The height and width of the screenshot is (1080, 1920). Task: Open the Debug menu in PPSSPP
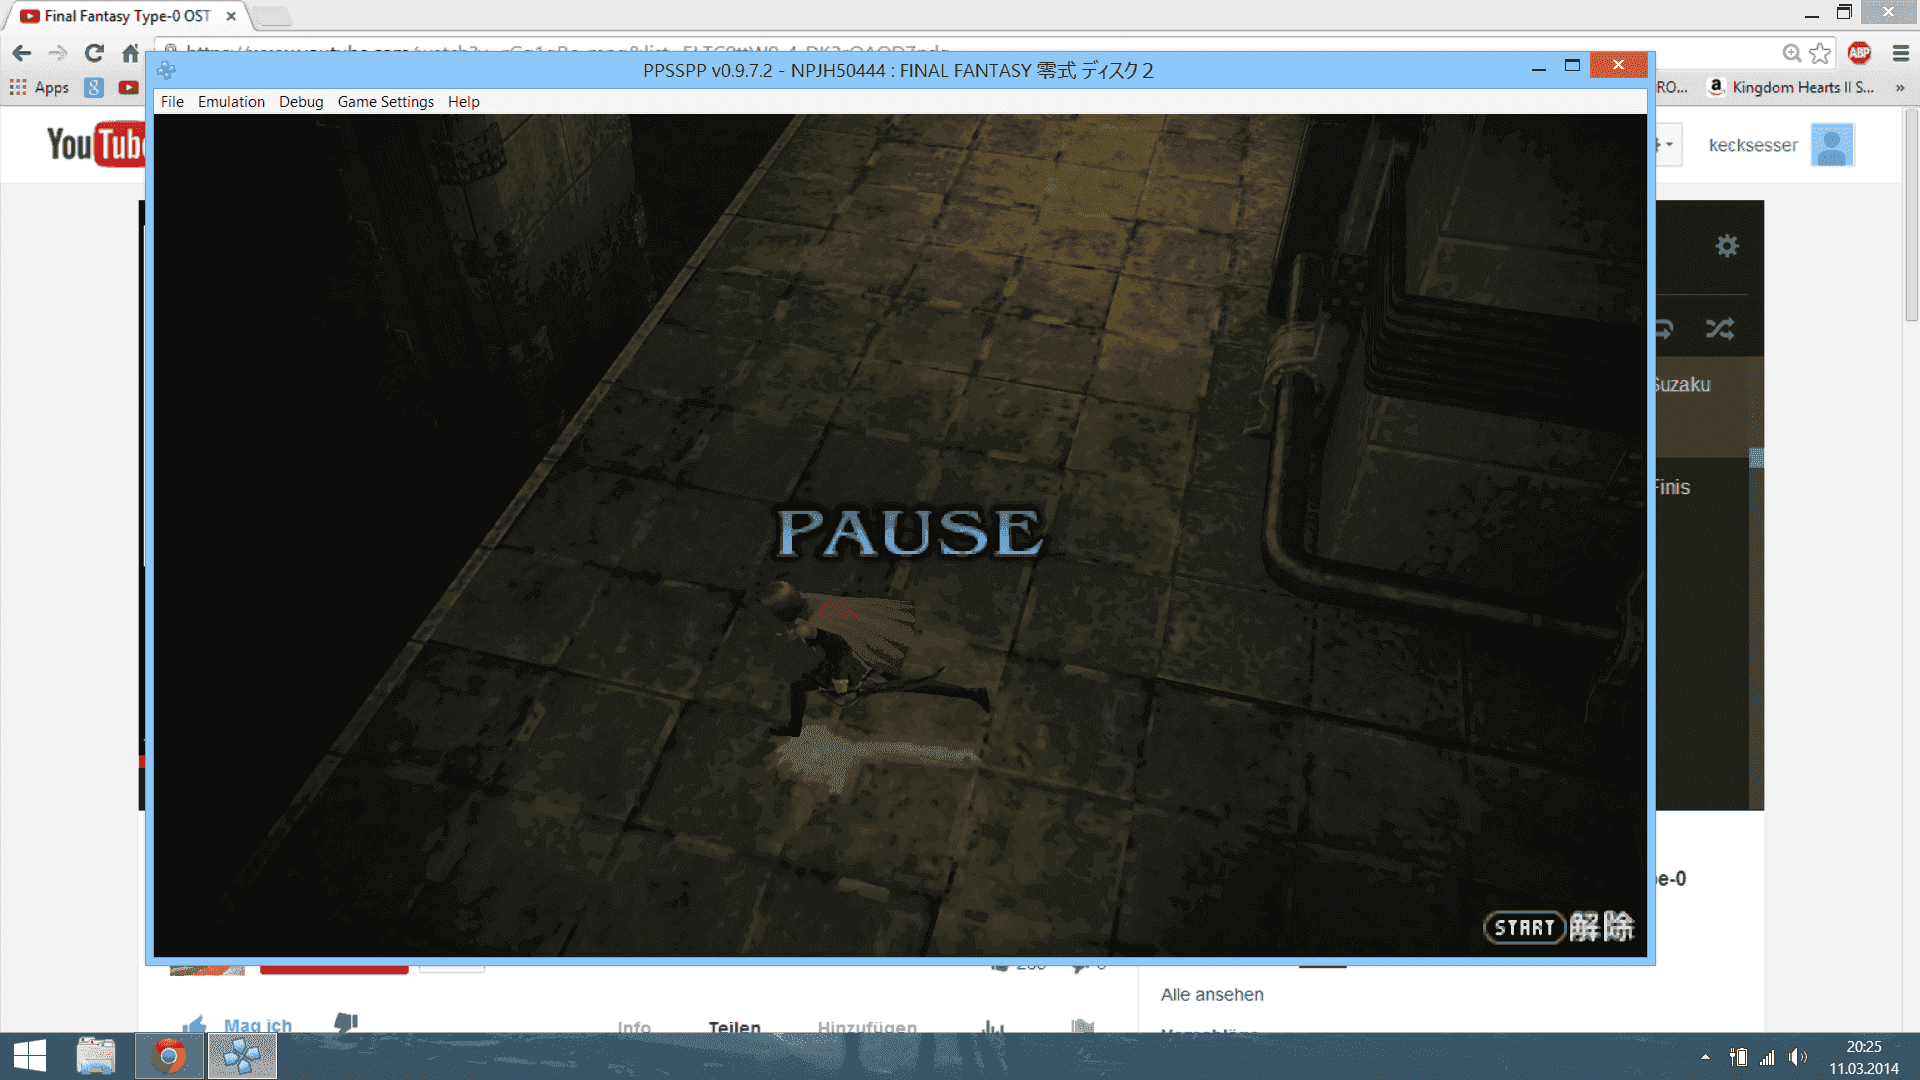coord(301,102)
